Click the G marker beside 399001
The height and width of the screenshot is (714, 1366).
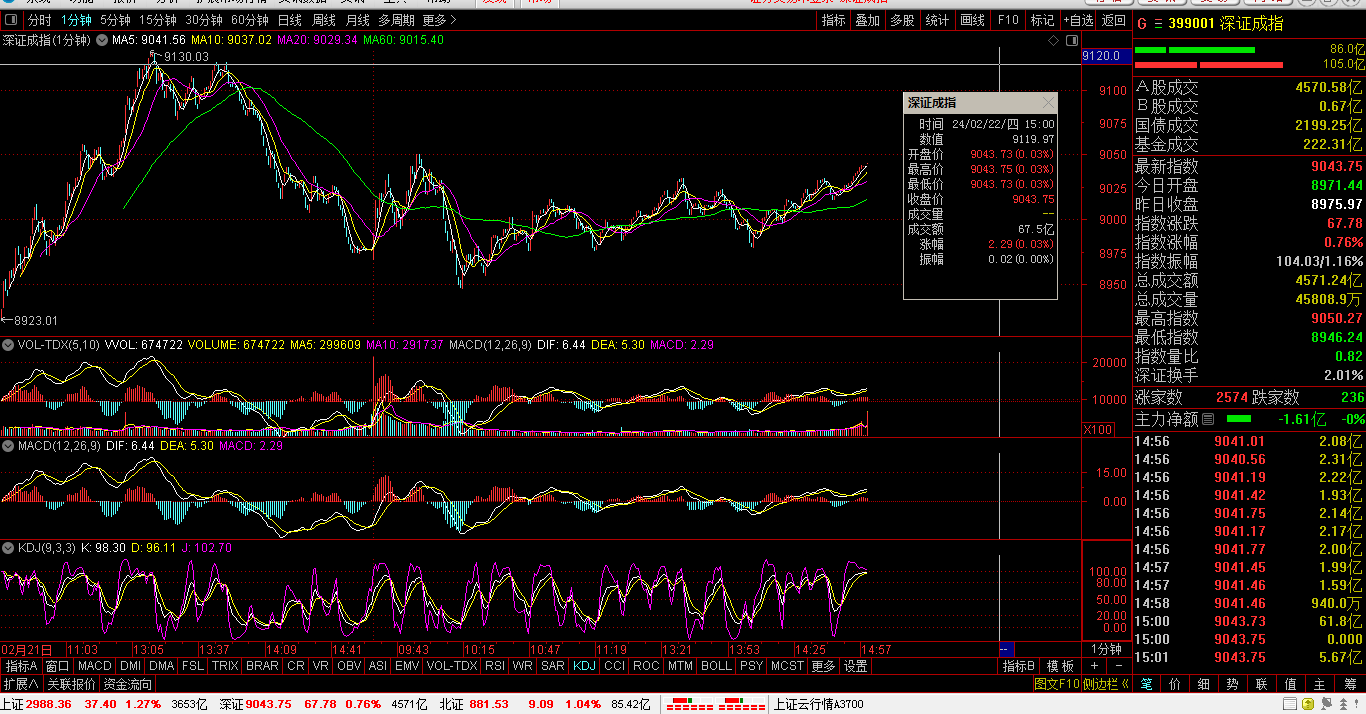point(1142,23)
